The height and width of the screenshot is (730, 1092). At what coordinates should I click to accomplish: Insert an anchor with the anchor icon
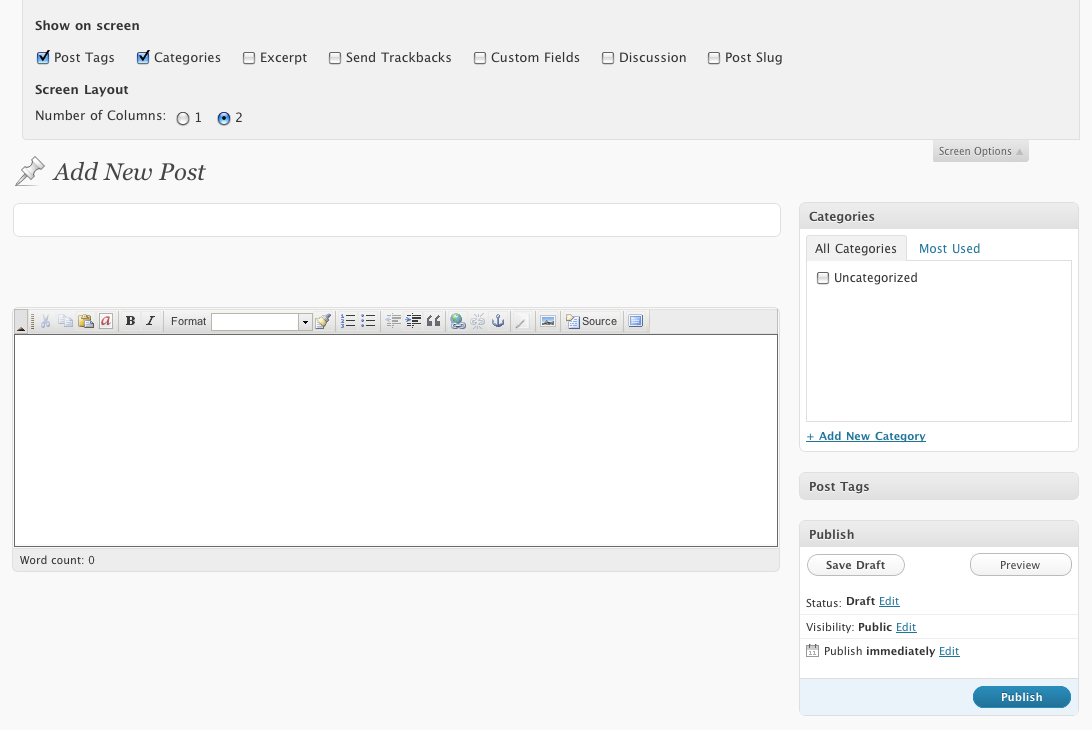(497, 321)
